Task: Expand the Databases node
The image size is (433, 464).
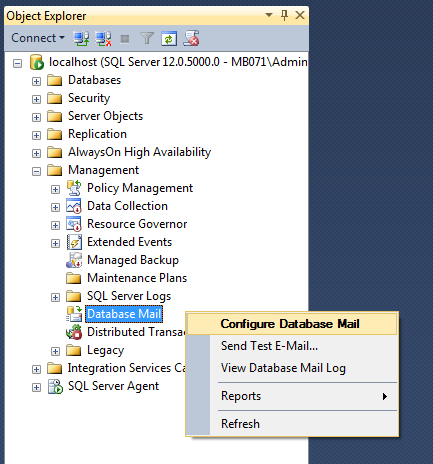Action: 36,81
